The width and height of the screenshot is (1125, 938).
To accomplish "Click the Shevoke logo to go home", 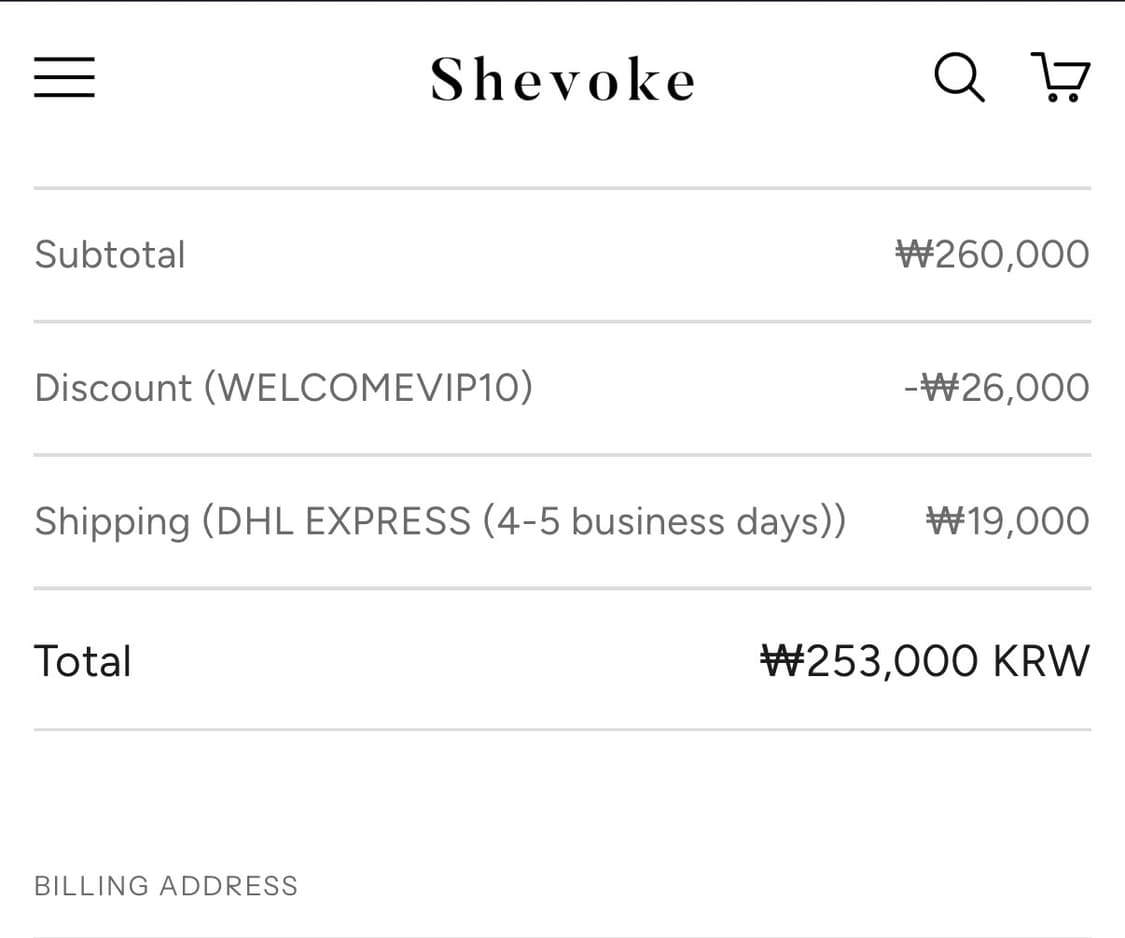I will coord(562,78).
